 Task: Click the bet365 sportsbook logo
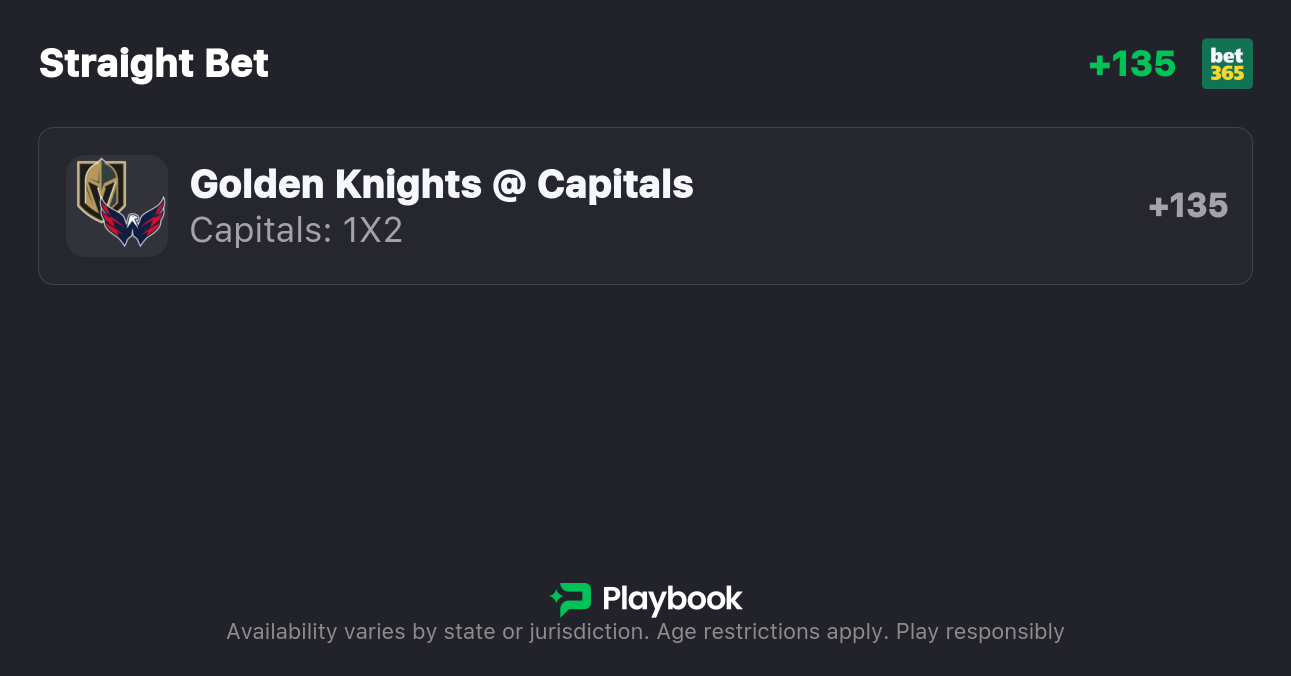(x=1227, y=64)
